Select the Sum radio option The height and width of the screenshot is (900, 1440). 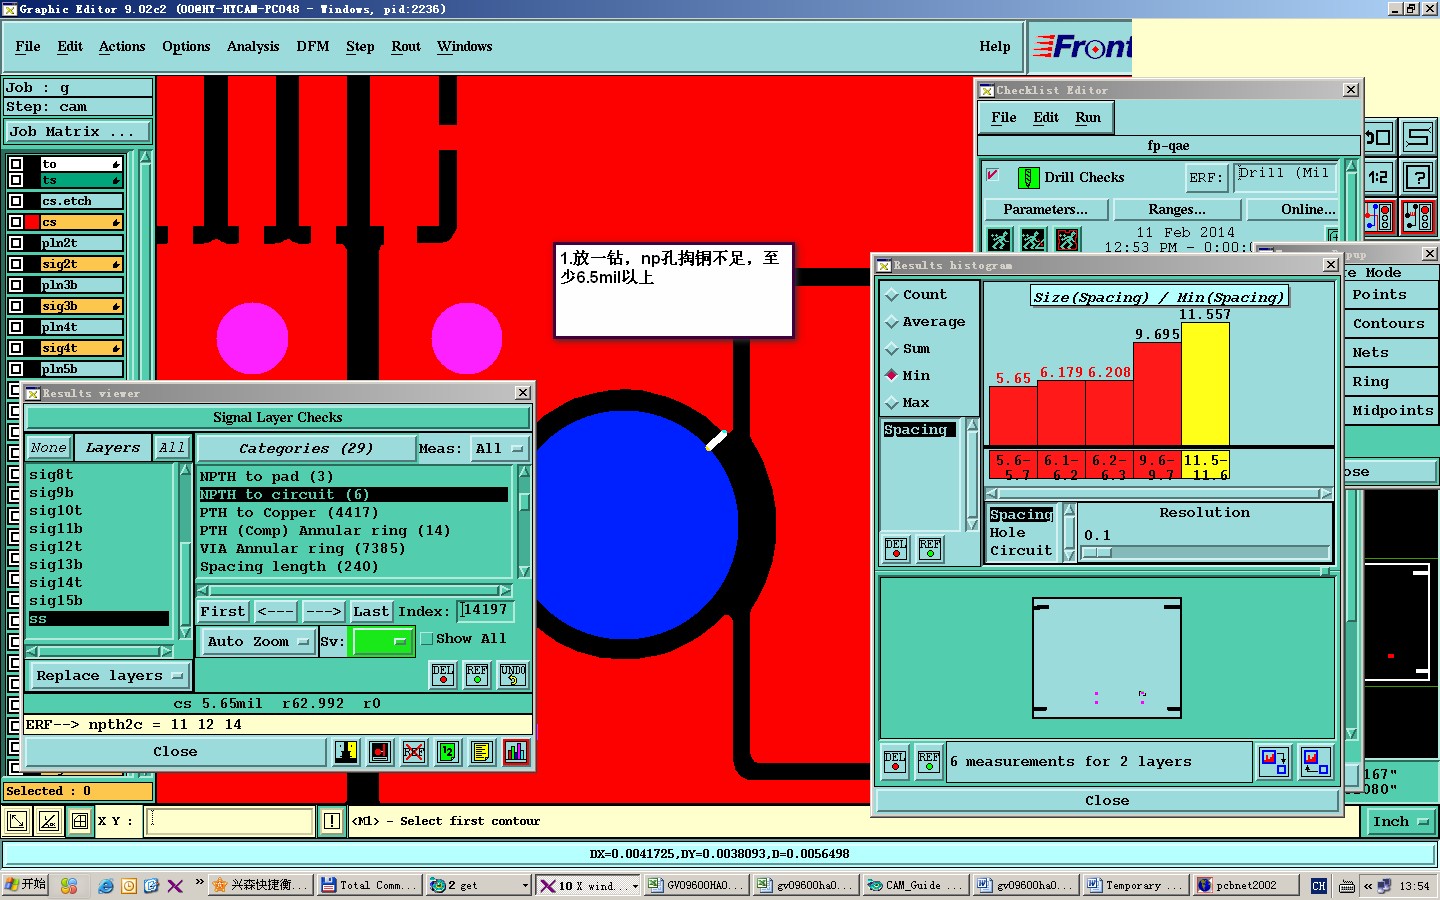click(891, 349)
